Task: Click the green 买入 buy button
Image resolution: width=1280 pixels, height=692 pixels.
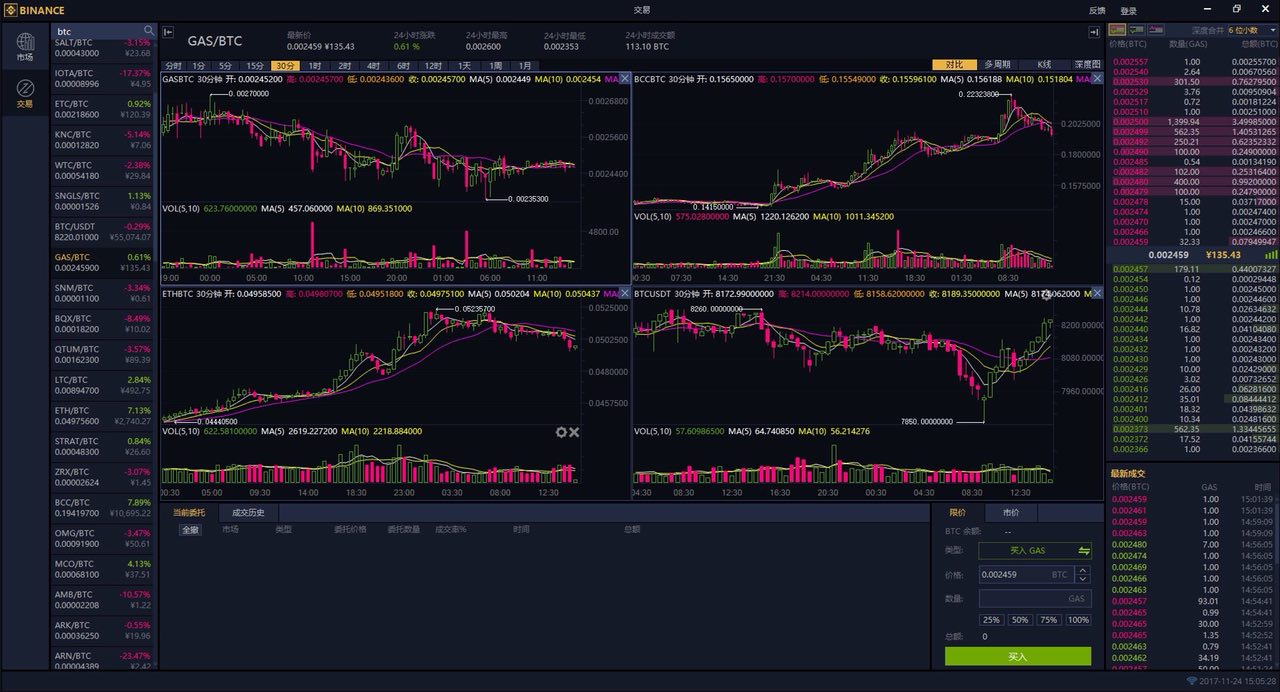Action: point(1018,657)
